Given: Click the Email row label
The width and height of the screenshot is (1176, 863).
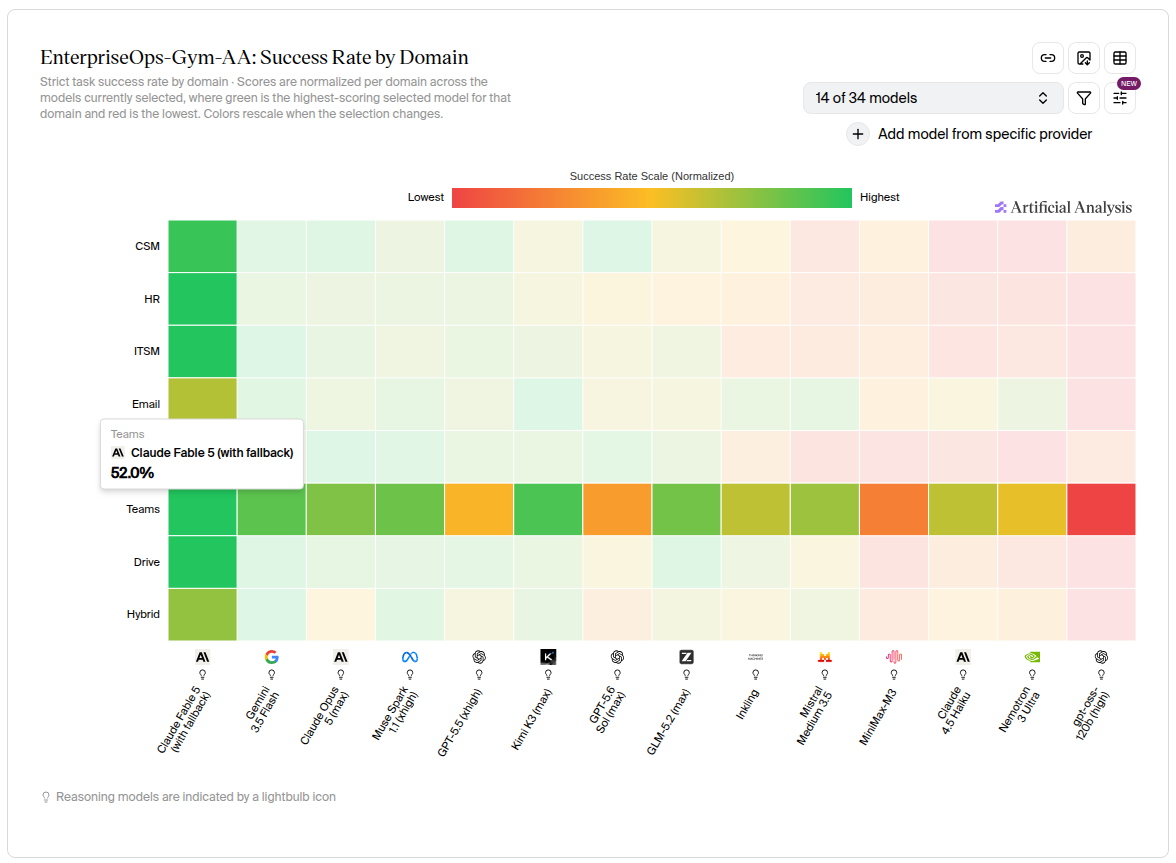Looking at the screenshot, I should 146,404.
